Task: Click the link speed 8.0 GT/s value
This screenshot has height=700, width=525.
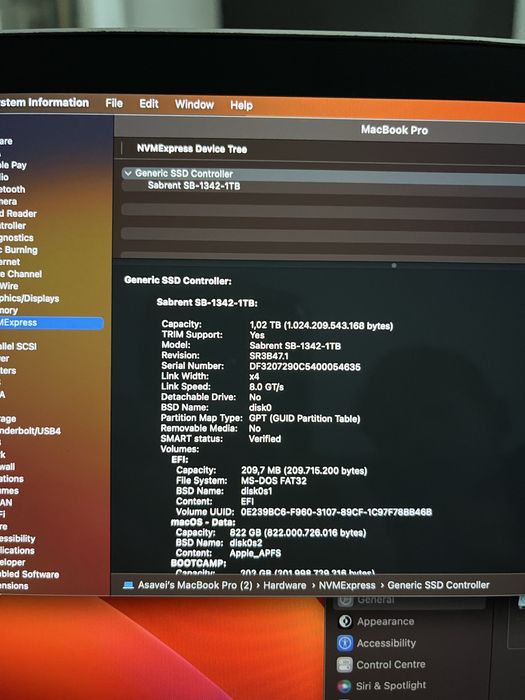Action: click(266, 387)
